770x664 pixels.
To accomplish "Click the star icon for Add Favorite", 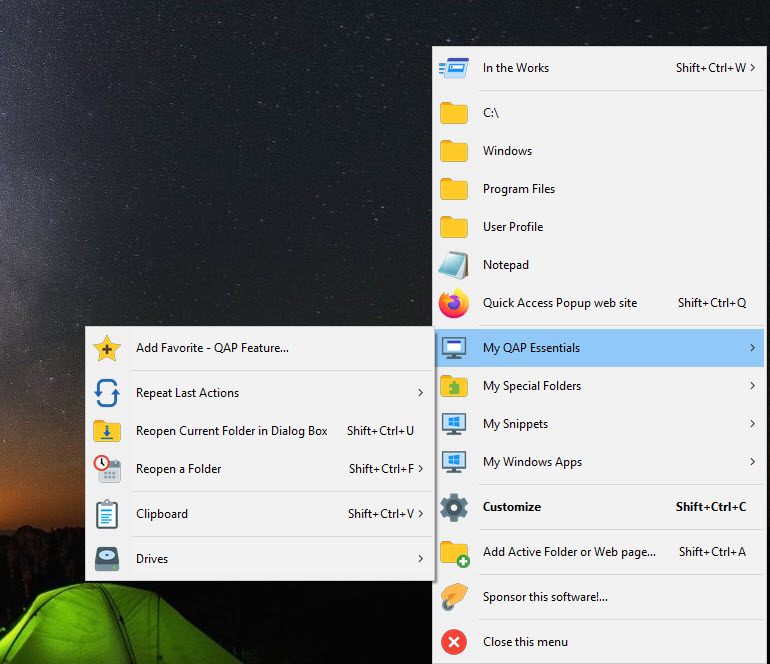I will click(x=107, y=348).
